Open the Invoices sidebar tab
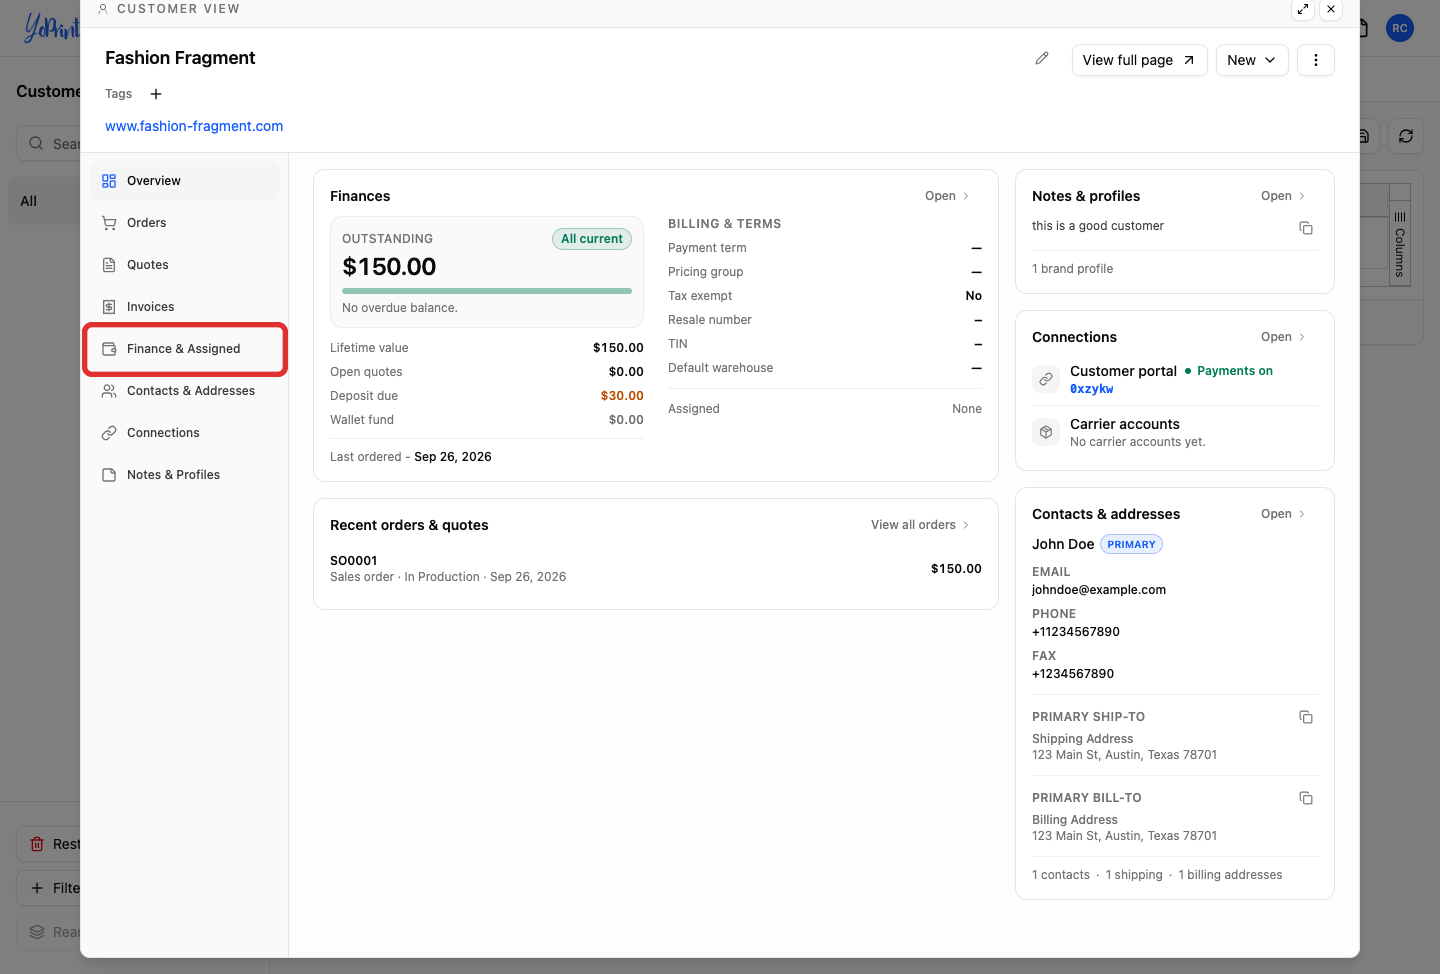1440x974 pixels. click(185, 307)
